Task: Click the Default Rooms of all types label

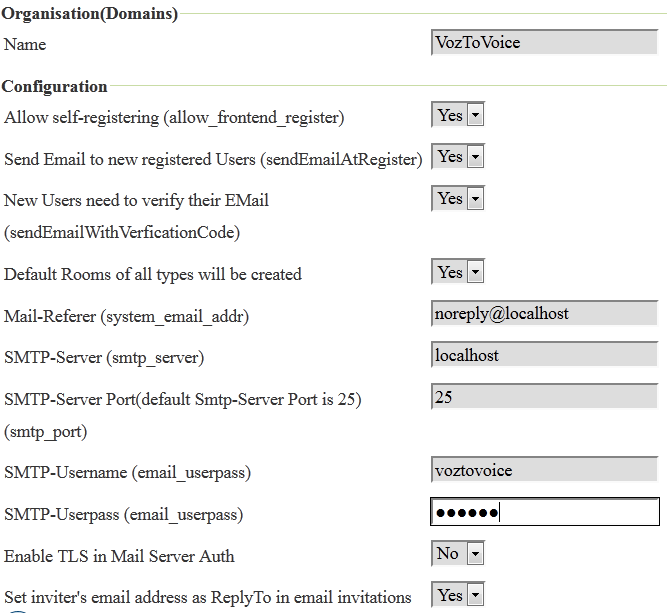Action: point(152,274)
